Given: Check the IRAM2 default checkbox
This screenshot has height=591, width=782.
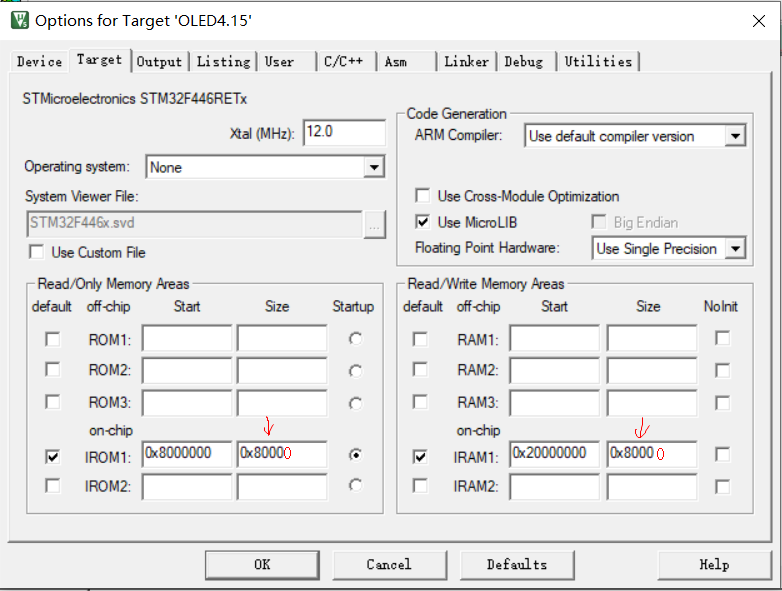Looking at the screenshot, I should 420,485.
